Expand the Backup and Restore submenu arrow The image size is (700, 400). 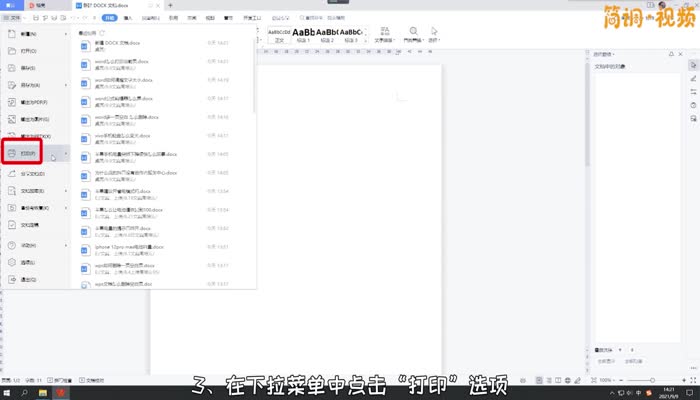pyautogui.click(x=66, y=208)
